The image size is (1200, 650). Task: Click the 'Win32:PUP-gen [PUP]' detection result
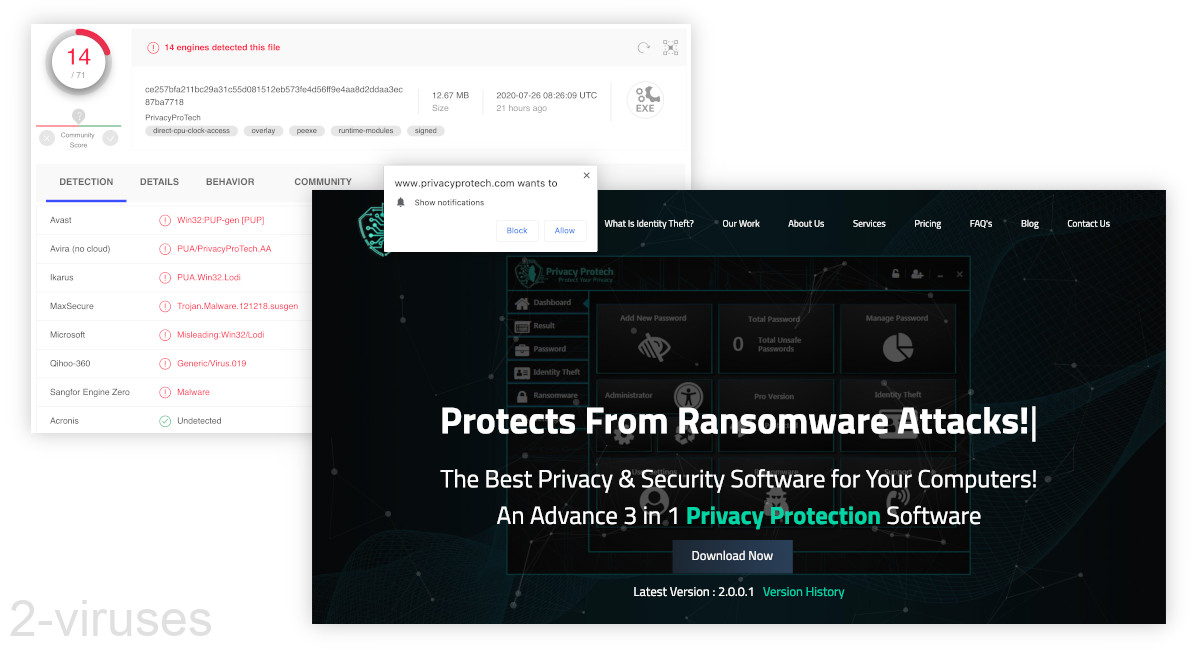click(x=220, y=220)
